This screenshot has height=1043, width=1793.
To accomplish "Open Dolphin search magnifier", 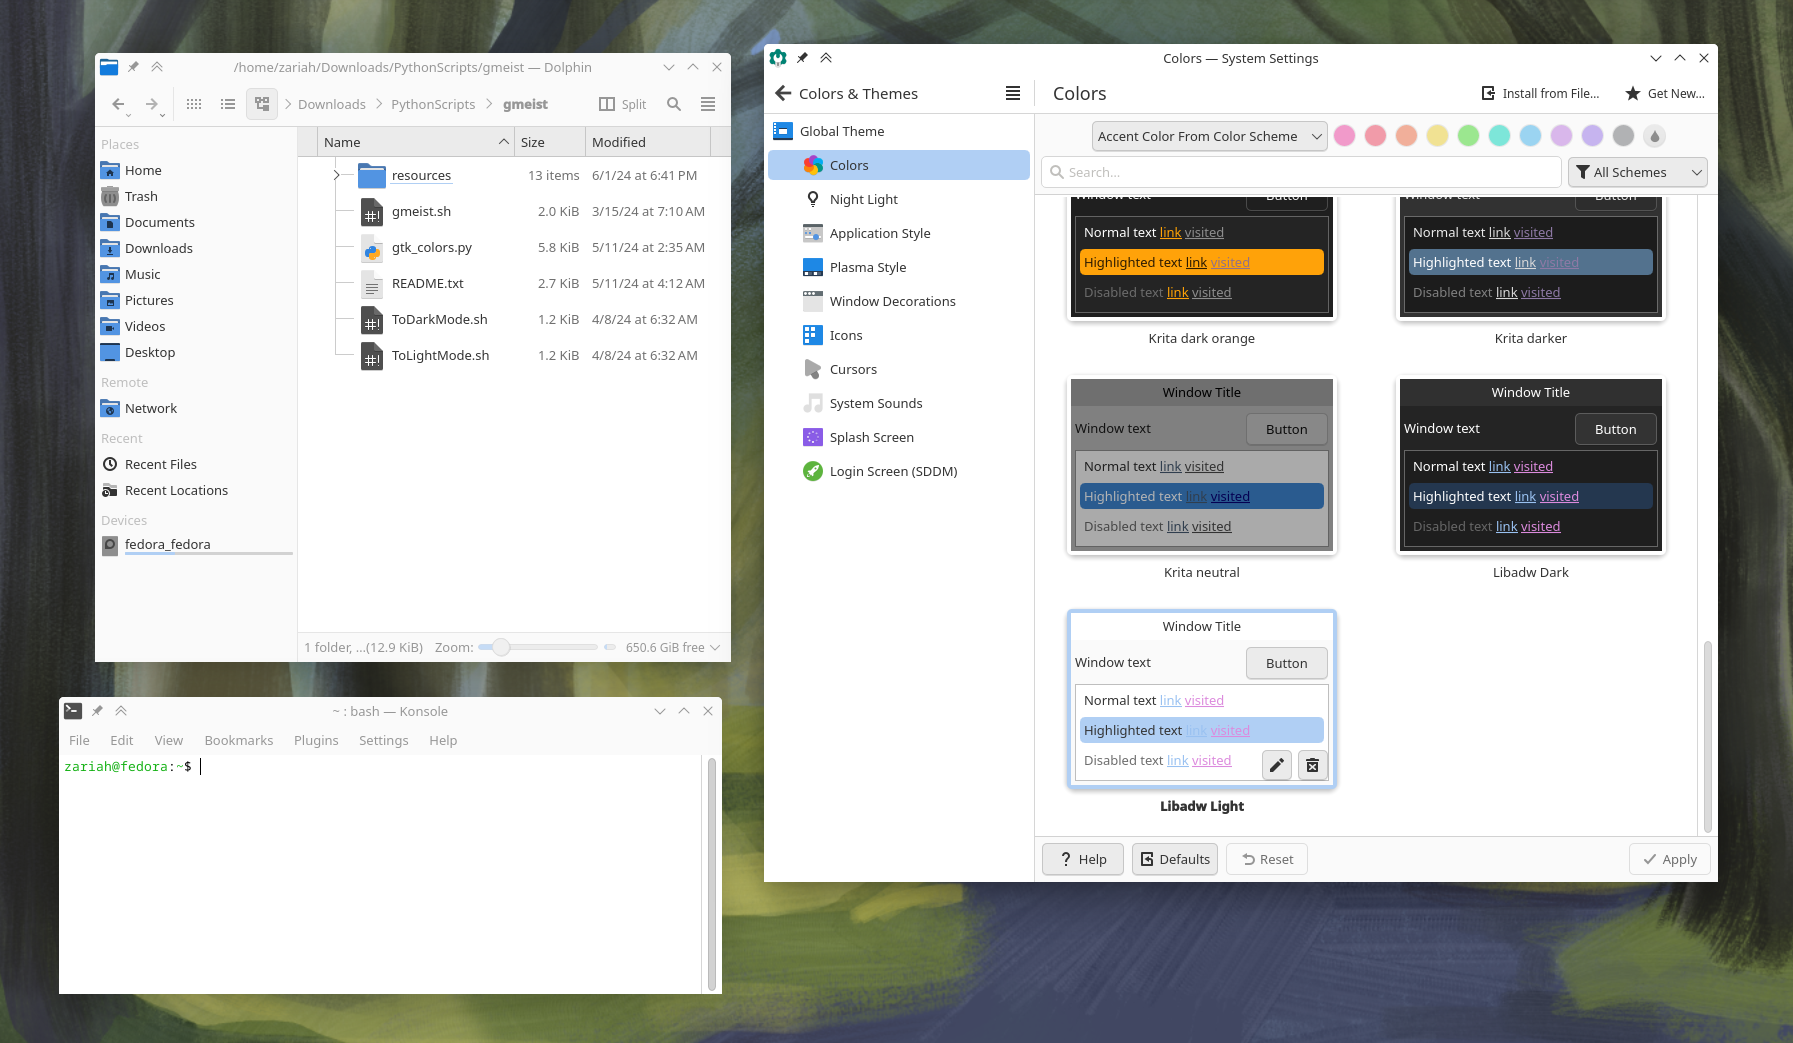I will click(x=674, y=104).
